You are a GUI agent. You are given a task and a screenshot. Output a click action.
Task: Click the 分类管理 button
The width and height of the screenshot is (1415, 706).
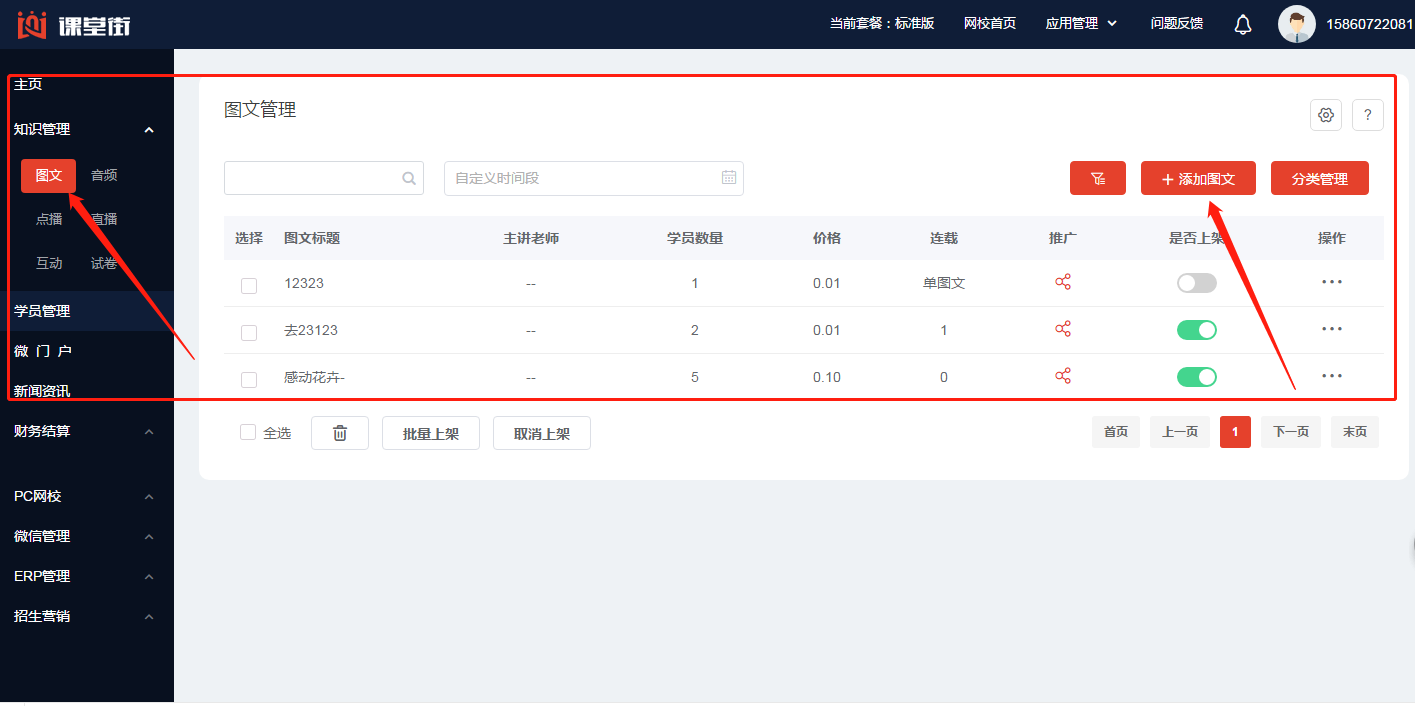coord(1319,179)
